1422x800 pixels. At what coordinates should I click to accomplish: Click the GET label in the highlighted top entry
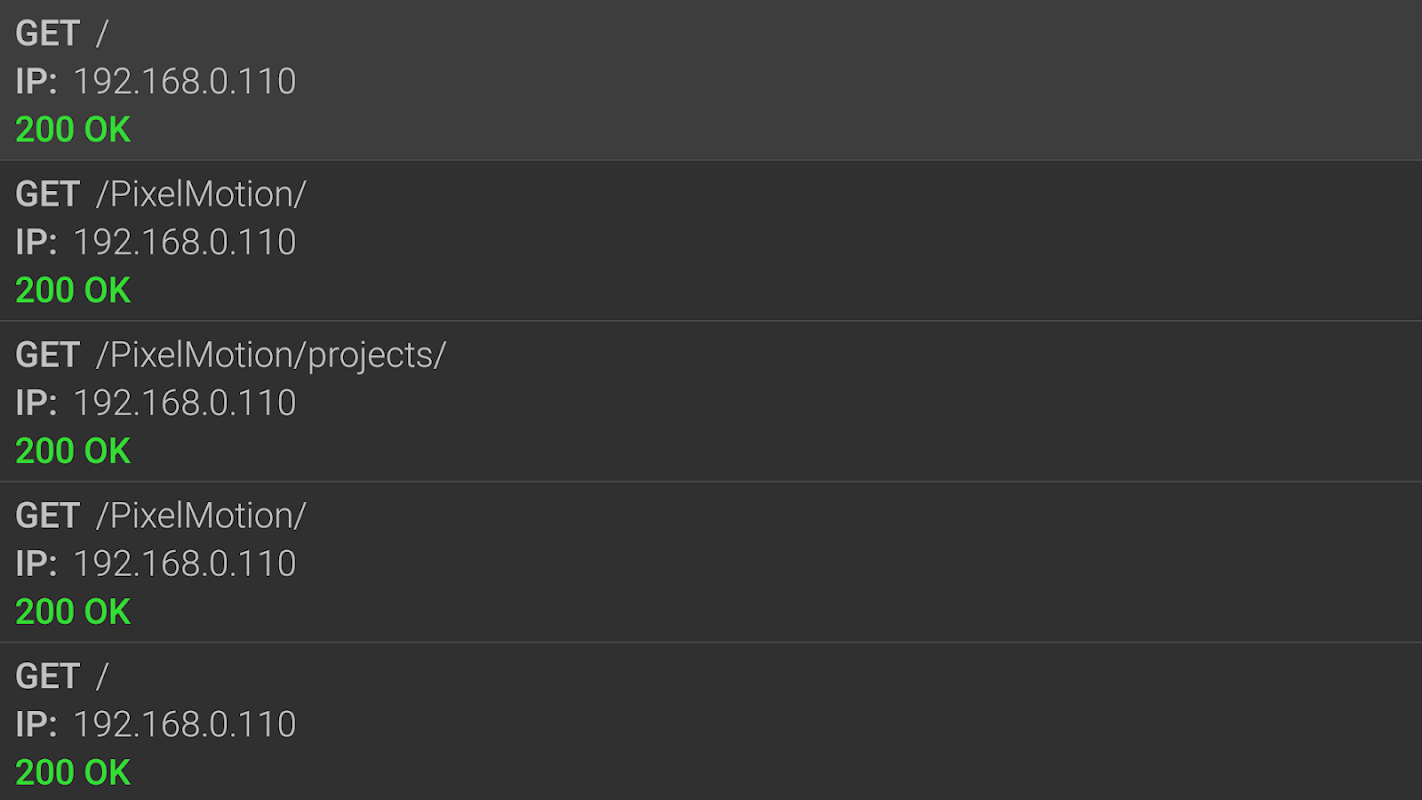click(x=47, y=34)
